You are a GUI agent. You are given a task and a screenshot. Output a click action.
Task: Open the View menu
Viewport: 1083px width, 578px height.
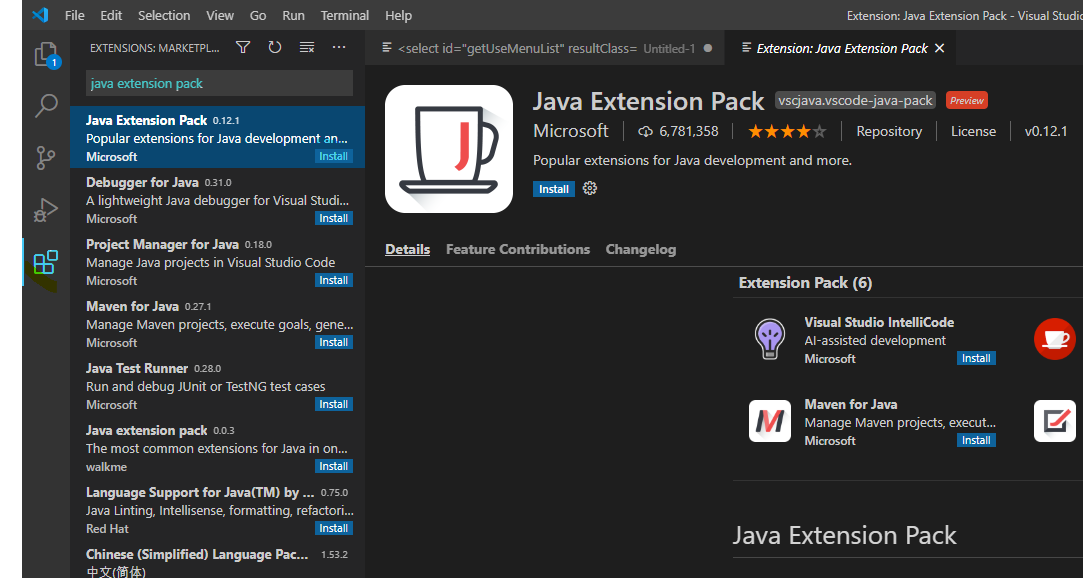tap(220, 15)
